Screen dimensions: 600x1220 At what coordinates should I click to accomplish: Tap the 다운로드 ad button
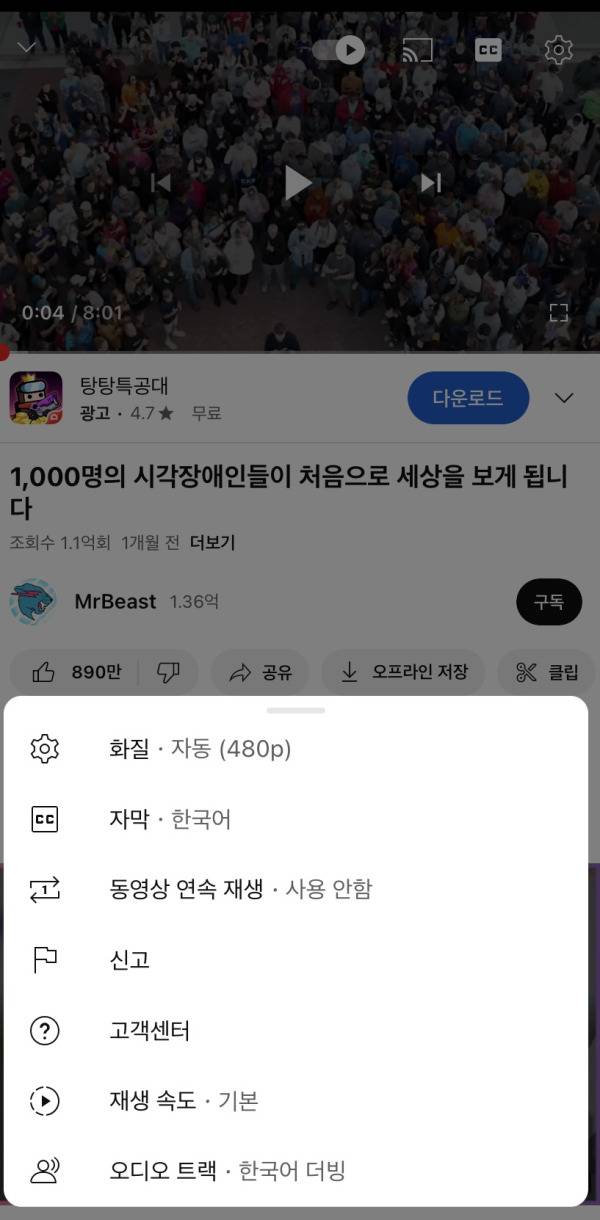tap(468, 398)
